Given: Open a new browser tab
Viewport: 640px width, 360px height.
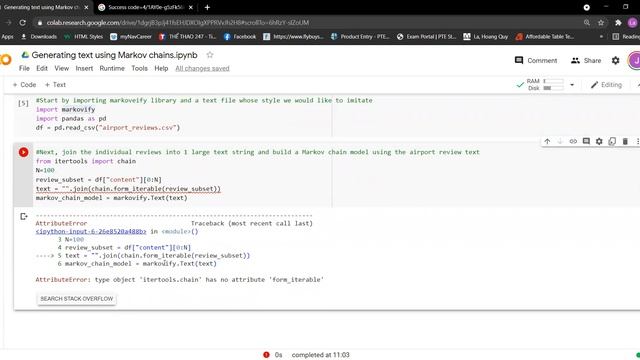Looking at the screenshot, I should 207,7.
